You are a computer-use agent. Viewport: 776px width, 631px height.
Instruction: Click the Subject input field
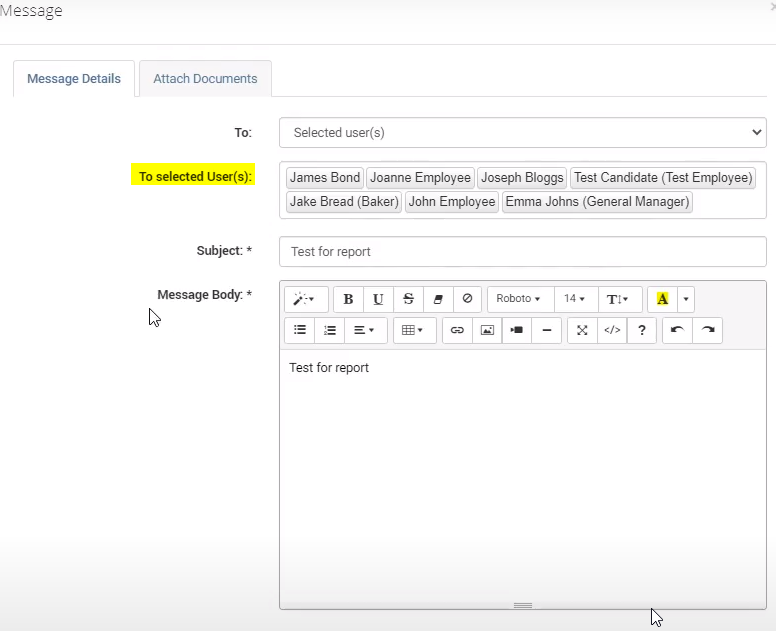[523, 251]
